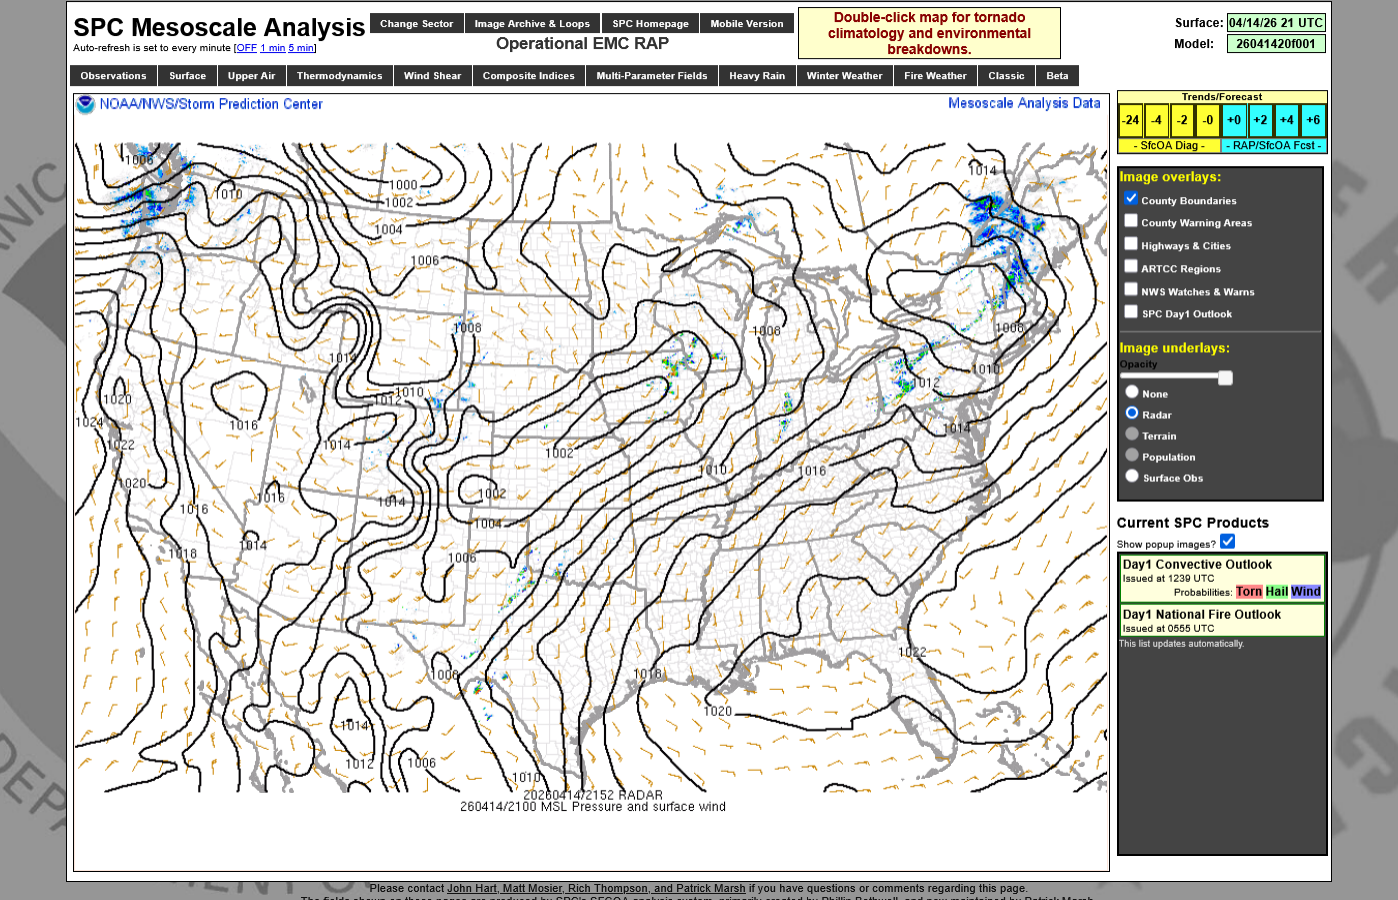Select the -4 hour trend cell

tap(1156, 120)
